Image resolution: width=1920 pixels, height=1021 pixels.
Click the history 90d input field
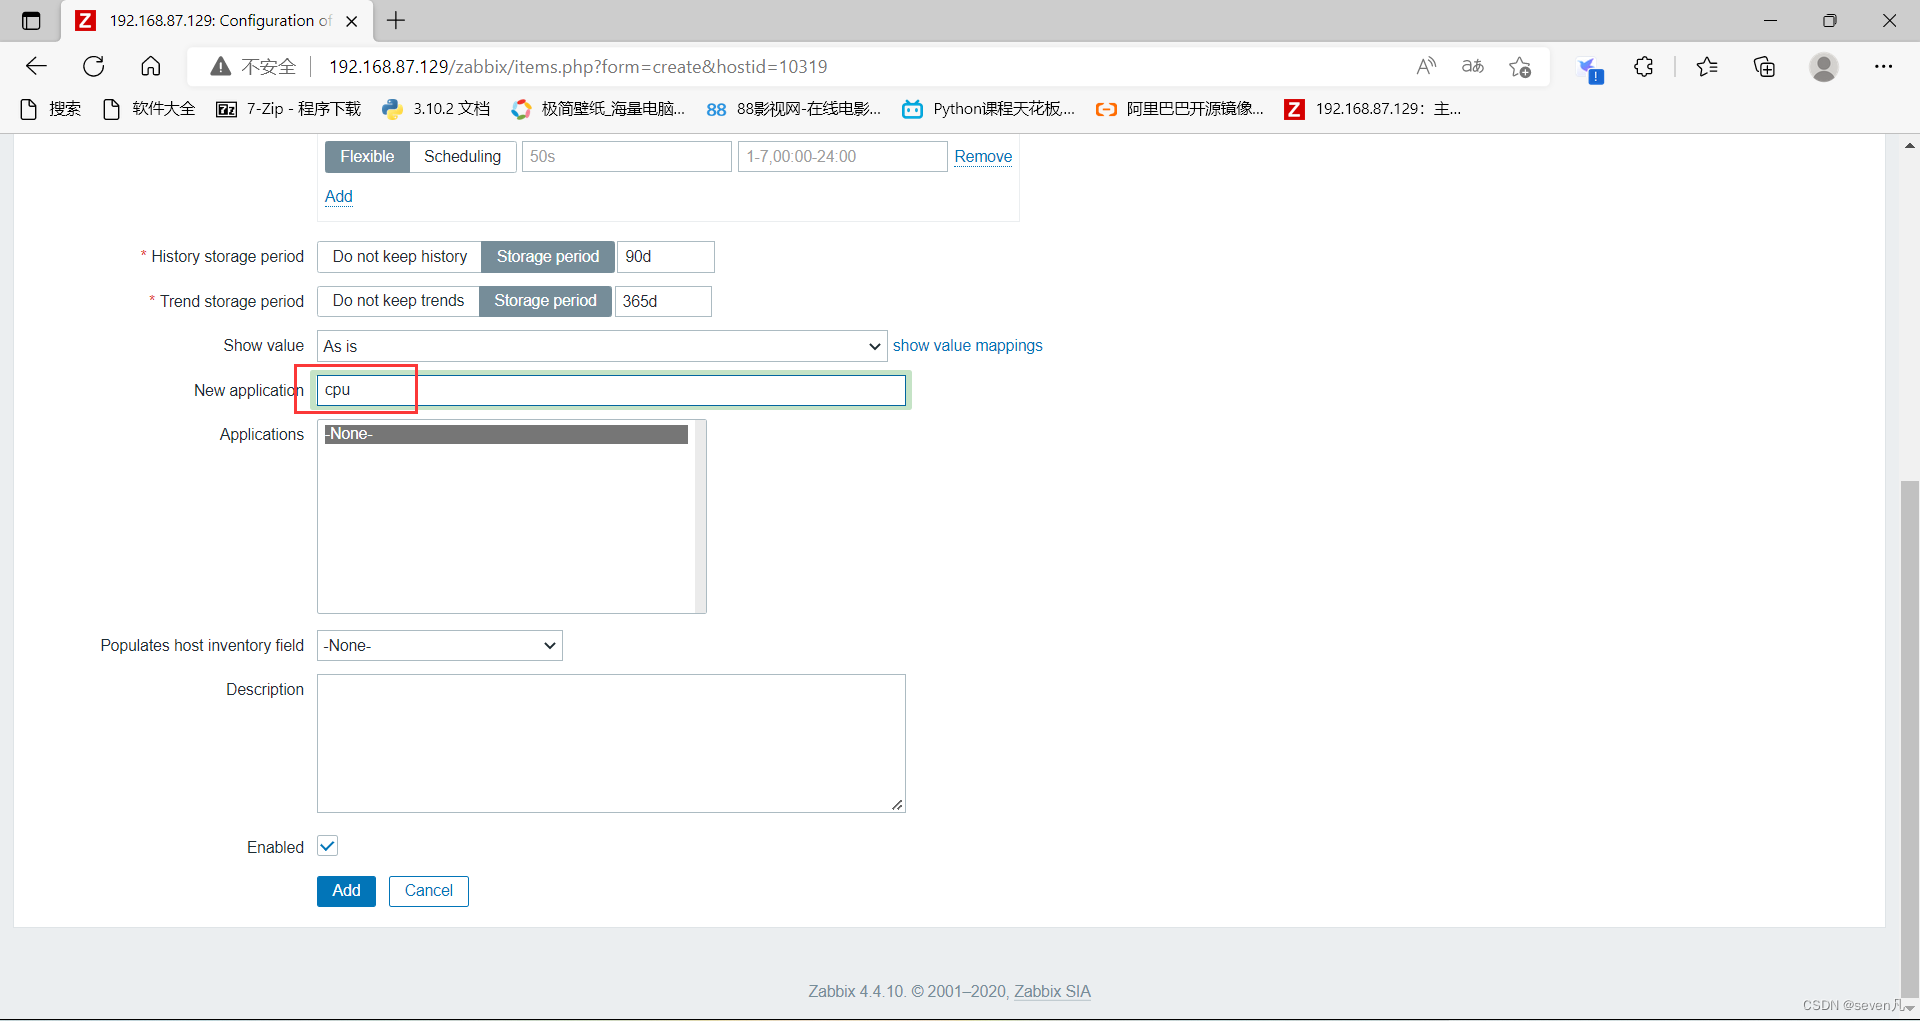pos(666,257)
